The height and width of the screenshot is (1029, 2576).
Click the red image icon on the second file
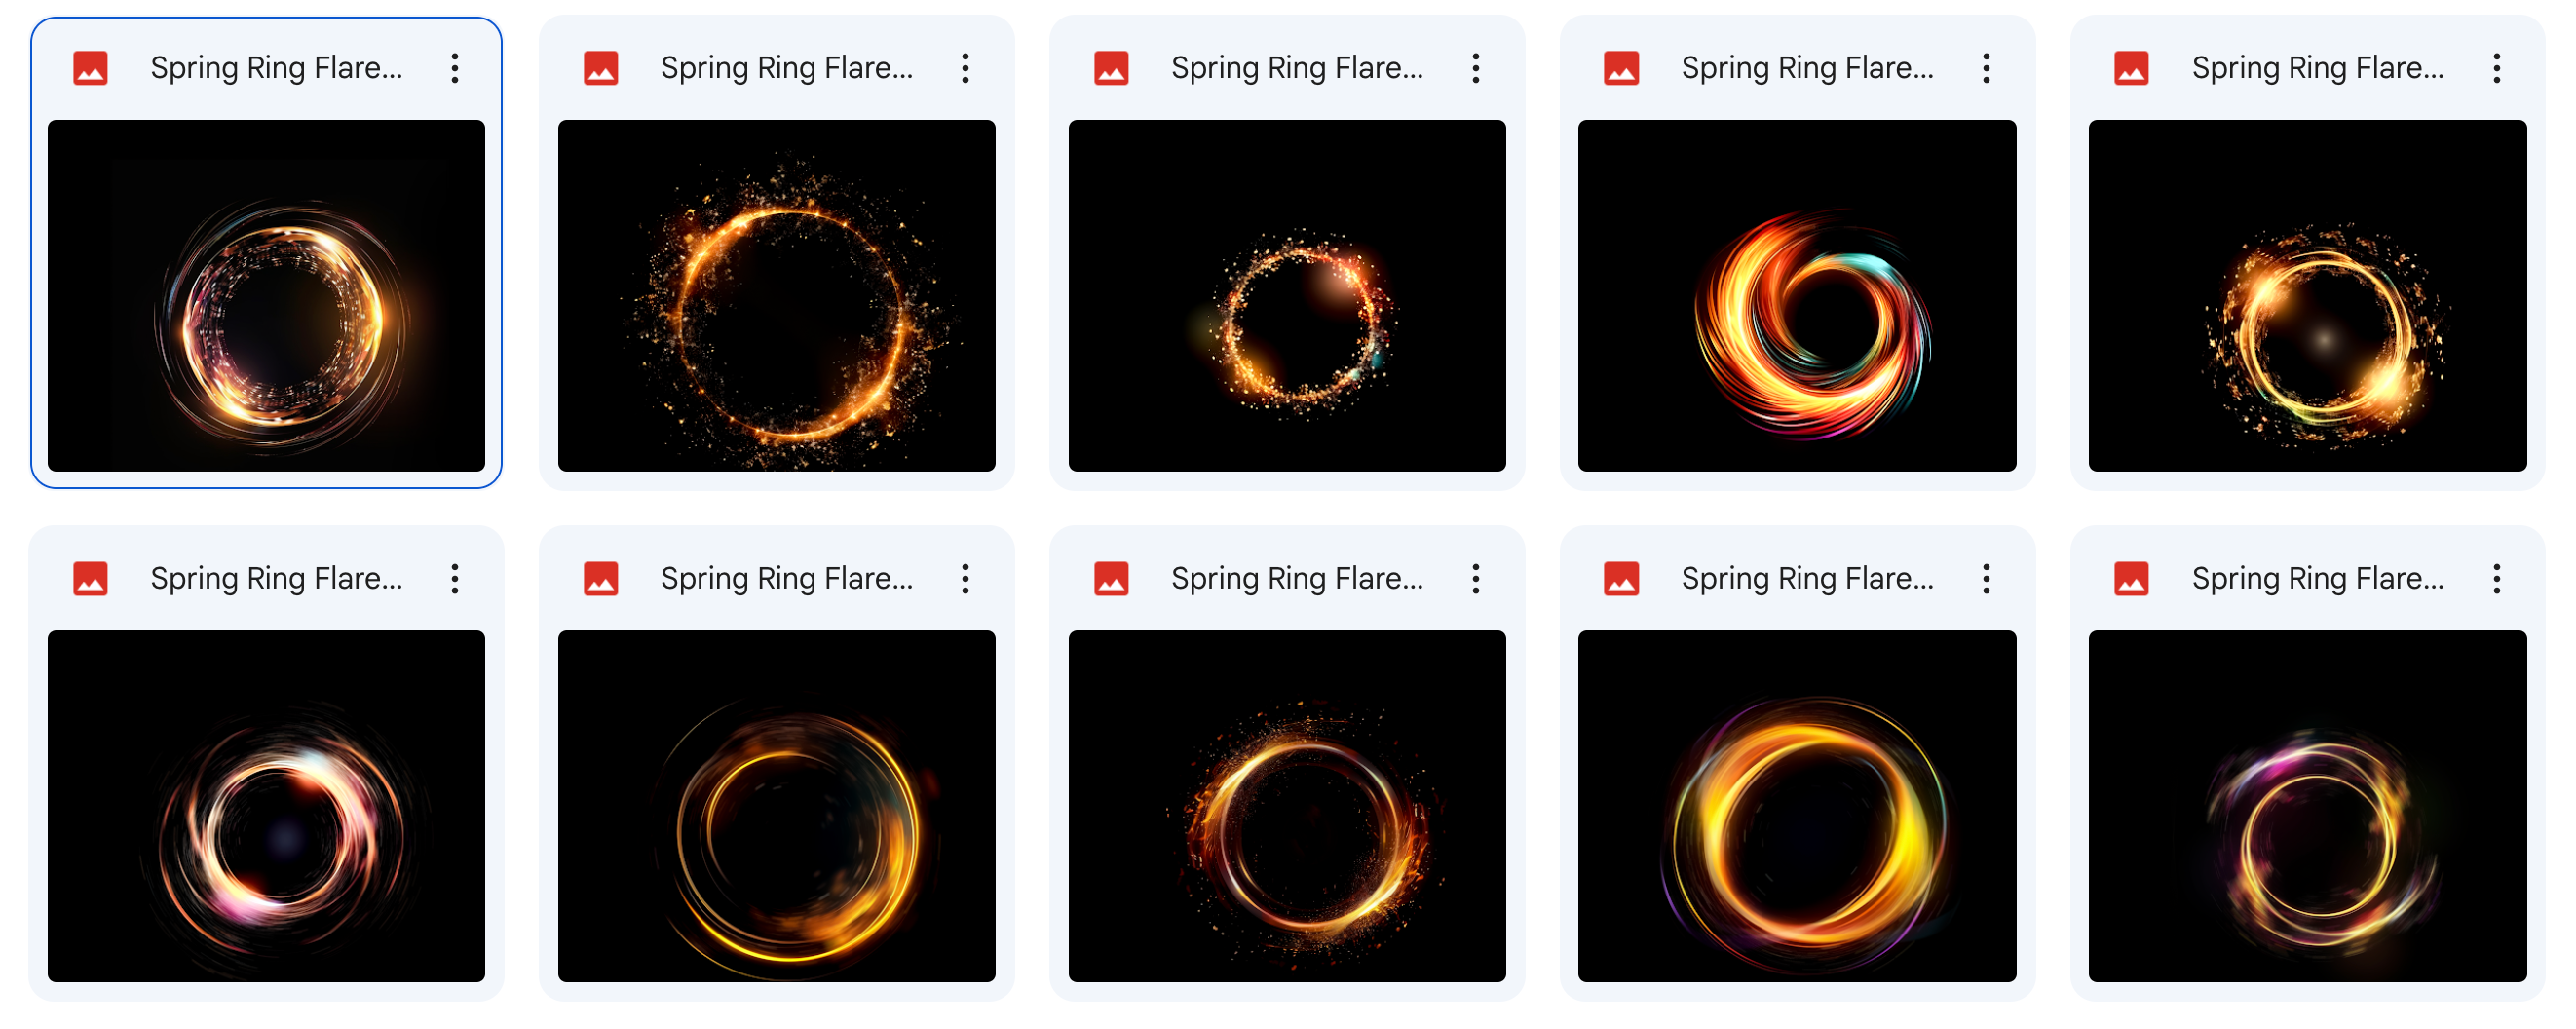point(601,68)
